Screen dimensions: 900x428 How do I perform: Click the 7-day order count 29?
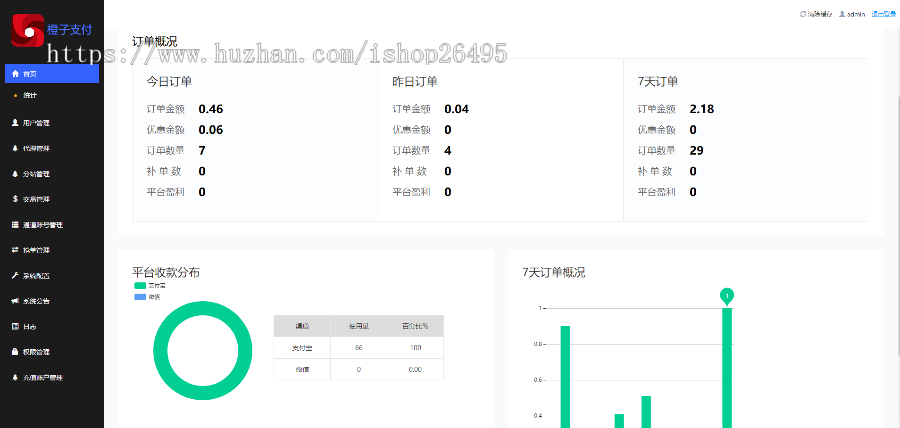[696, 150]
